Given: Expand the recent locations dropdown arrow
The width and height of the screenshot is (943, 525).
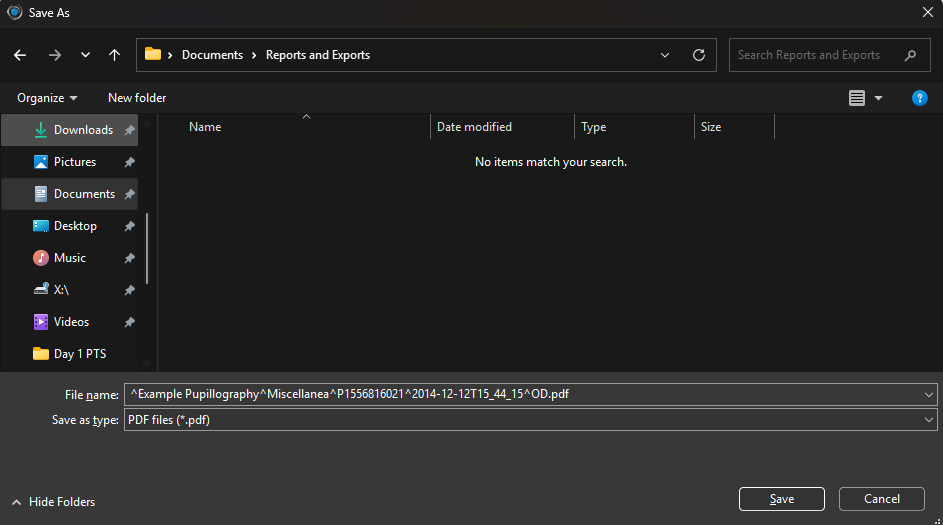Looking at the screenshot, I should point(85,55).
